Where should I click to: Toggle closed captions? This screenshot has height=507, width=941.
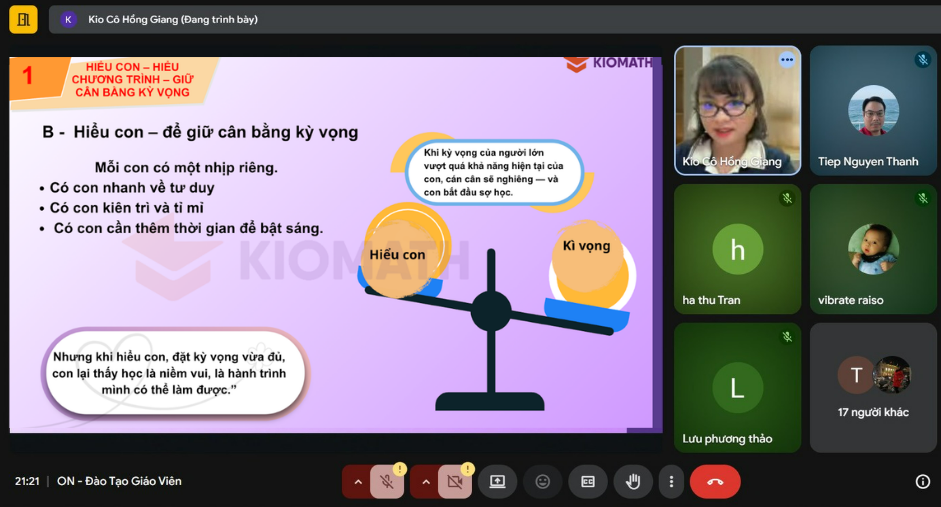tap(588, 482)
